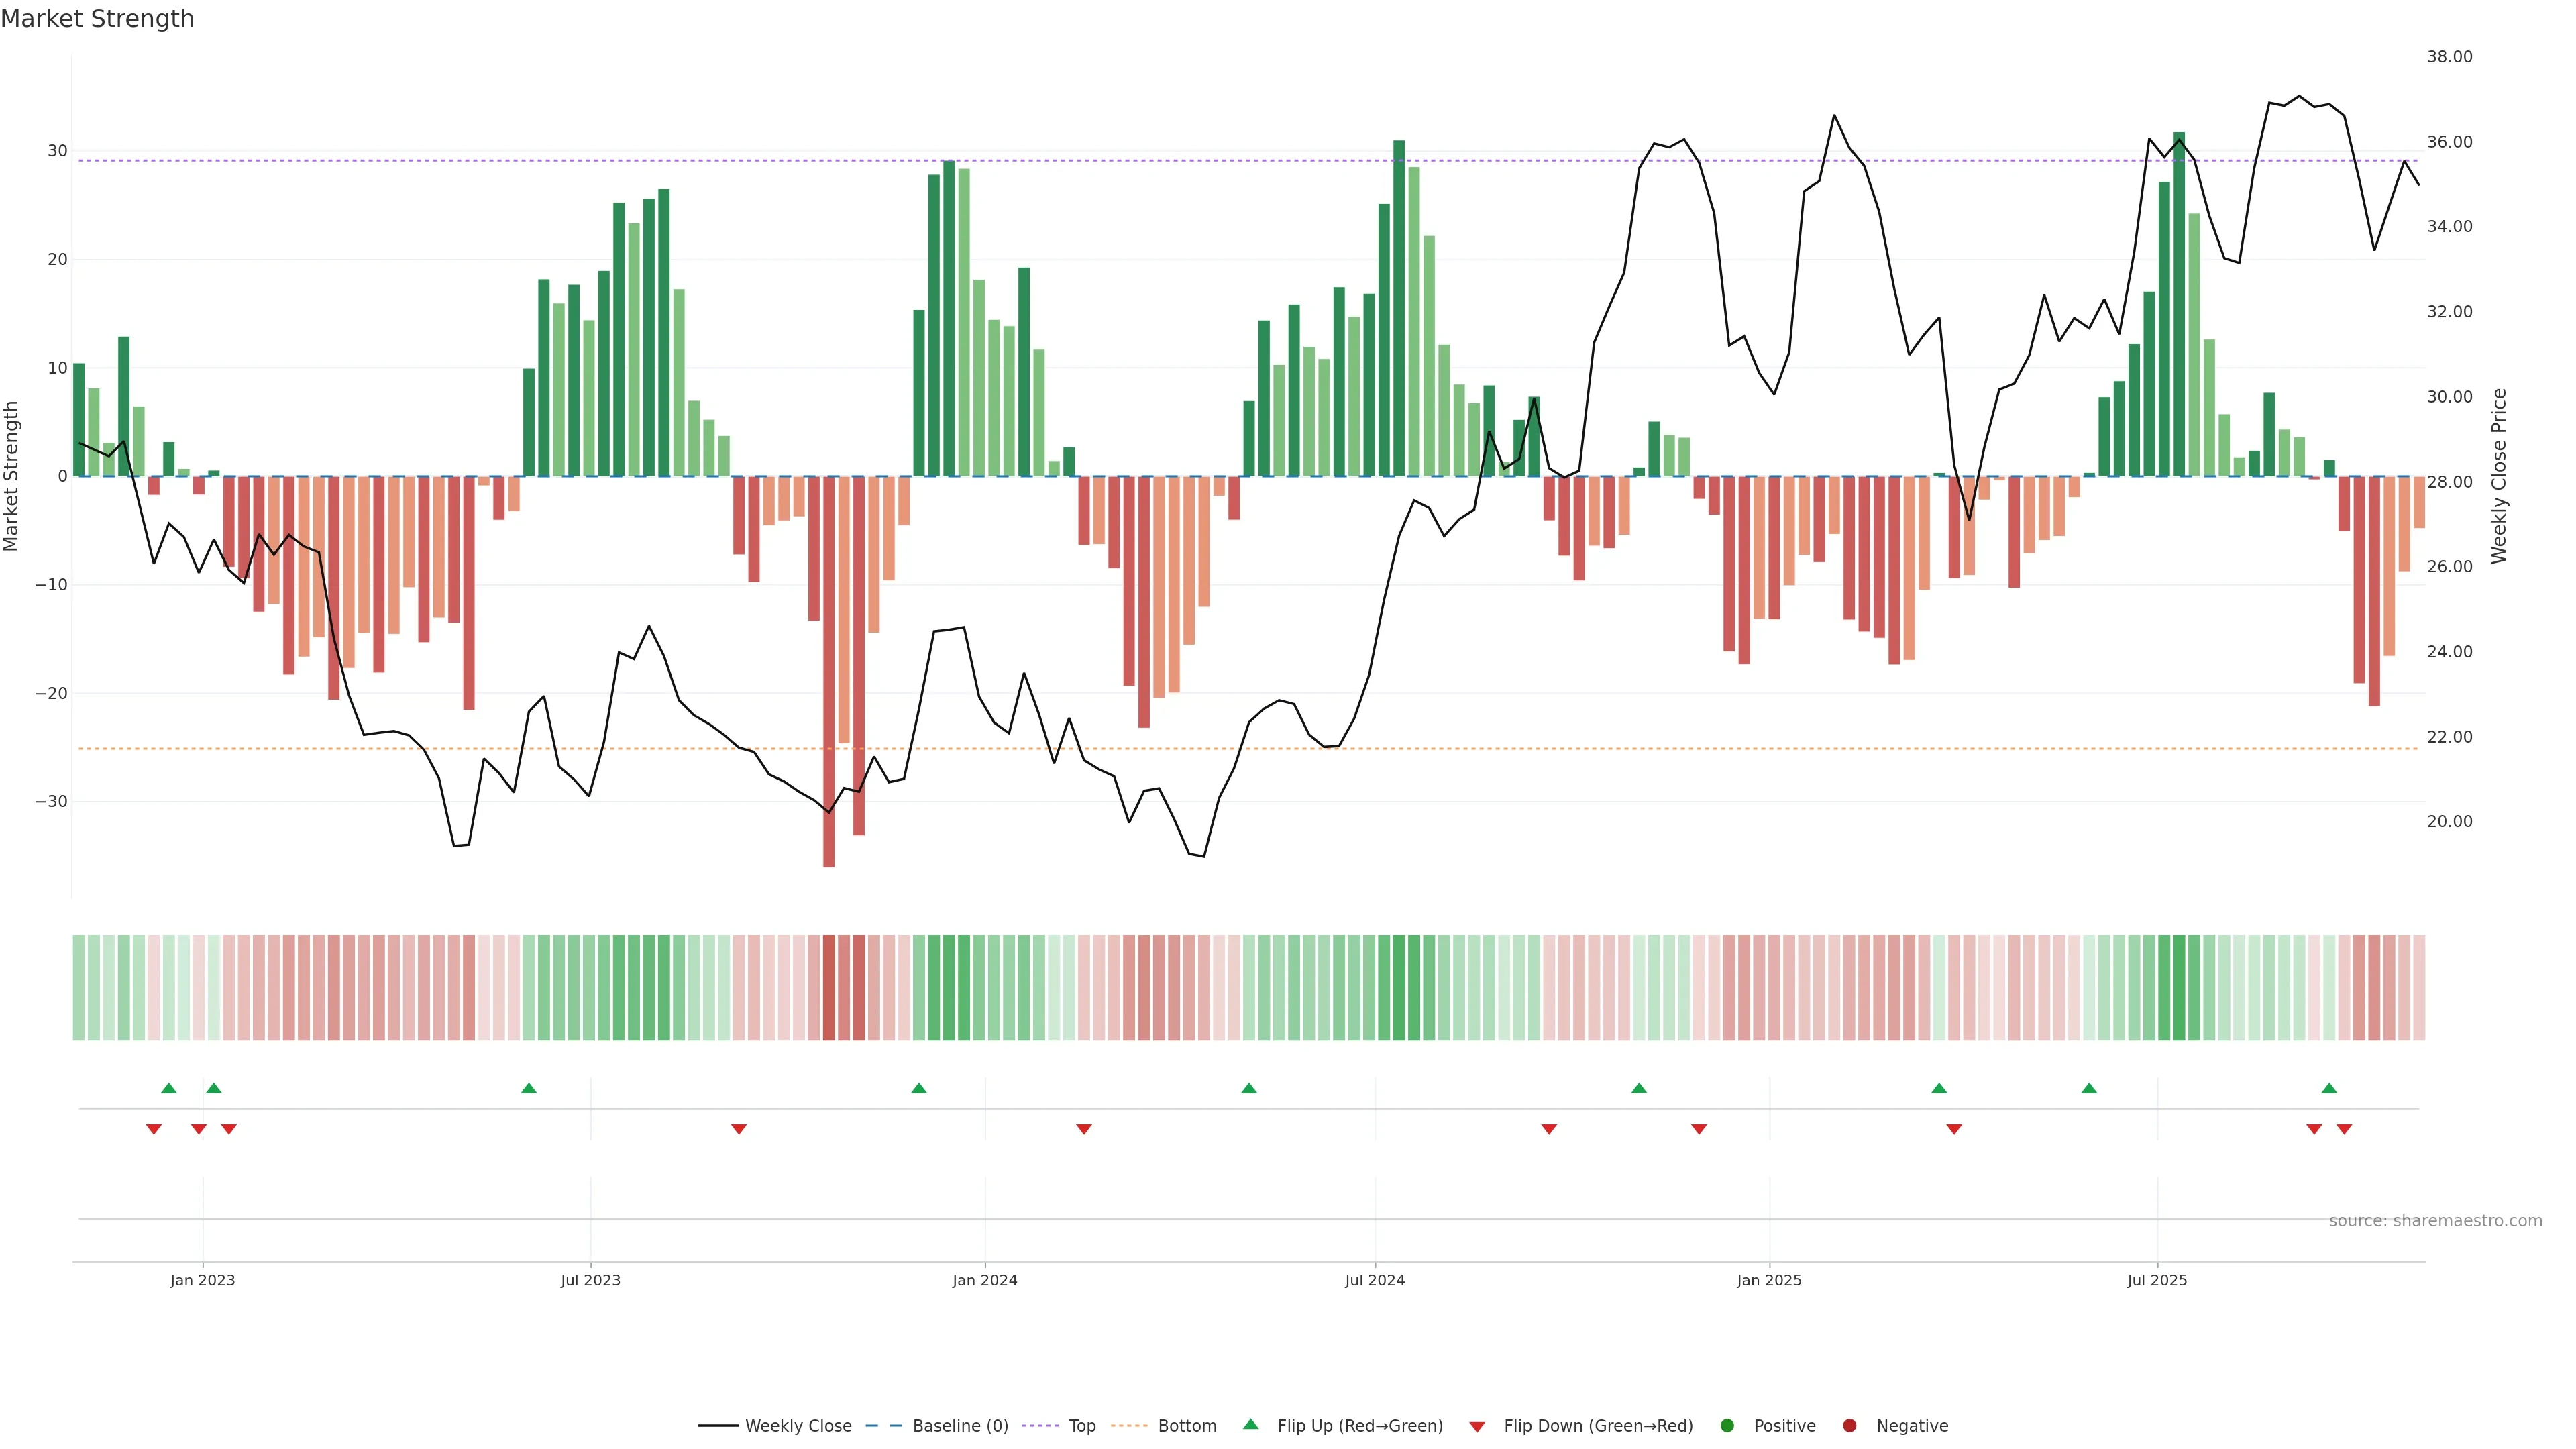
Task: Click the sharemaestro.com source text
Action: (x=2435, y=1221)
